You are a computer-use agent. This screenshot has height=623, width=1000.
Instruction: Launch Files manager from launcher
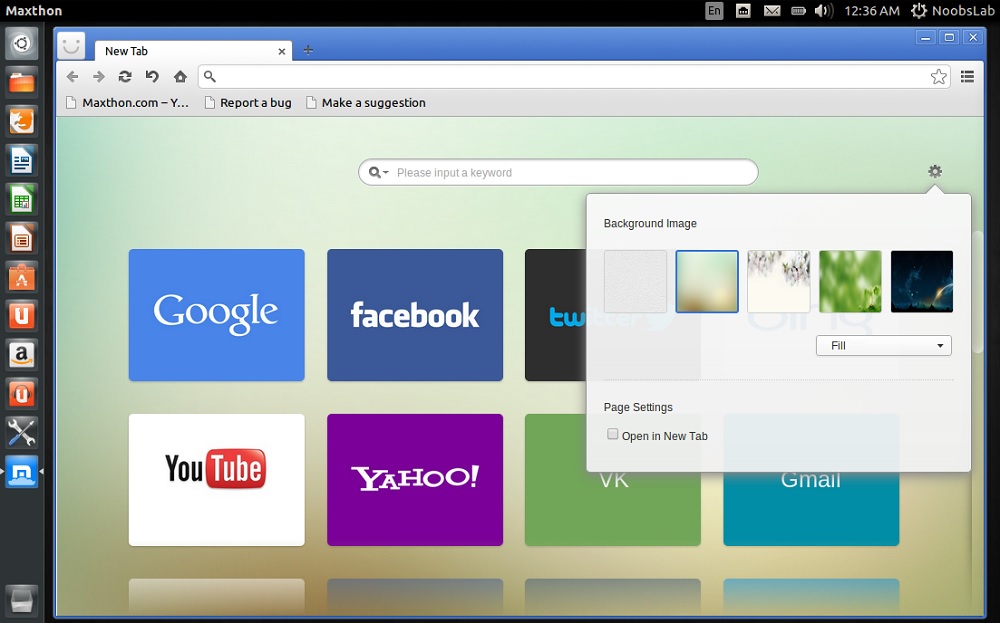click(22, 82)
